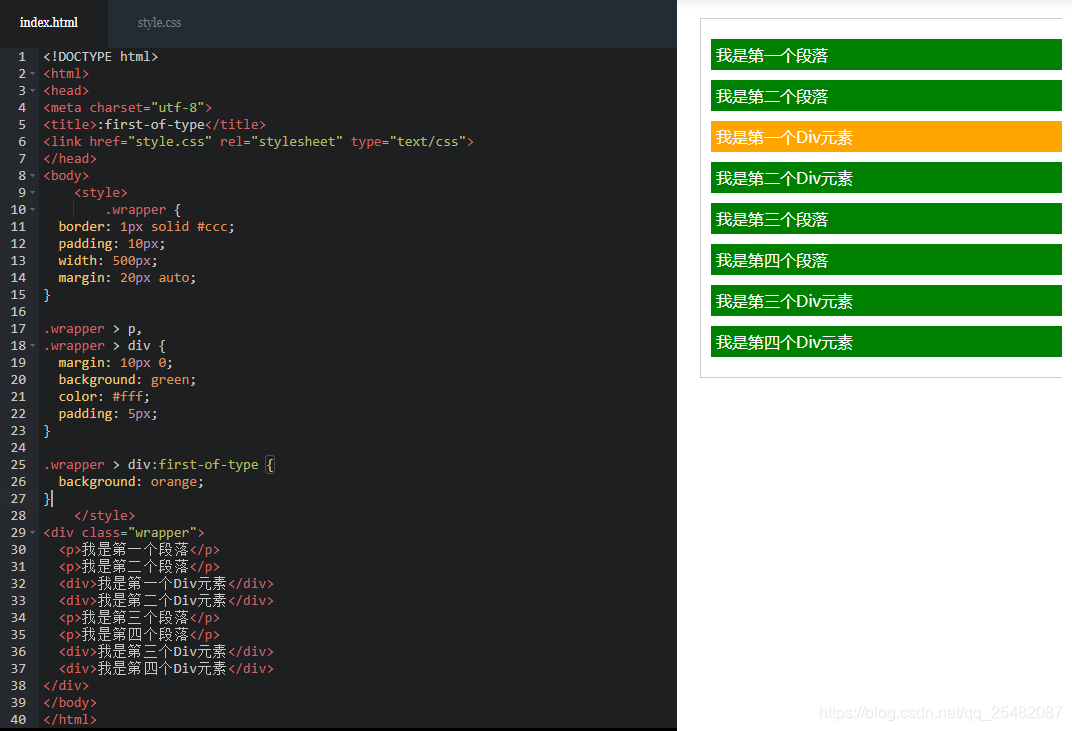Click the .wrapper > p, selector line

[92, 329]
